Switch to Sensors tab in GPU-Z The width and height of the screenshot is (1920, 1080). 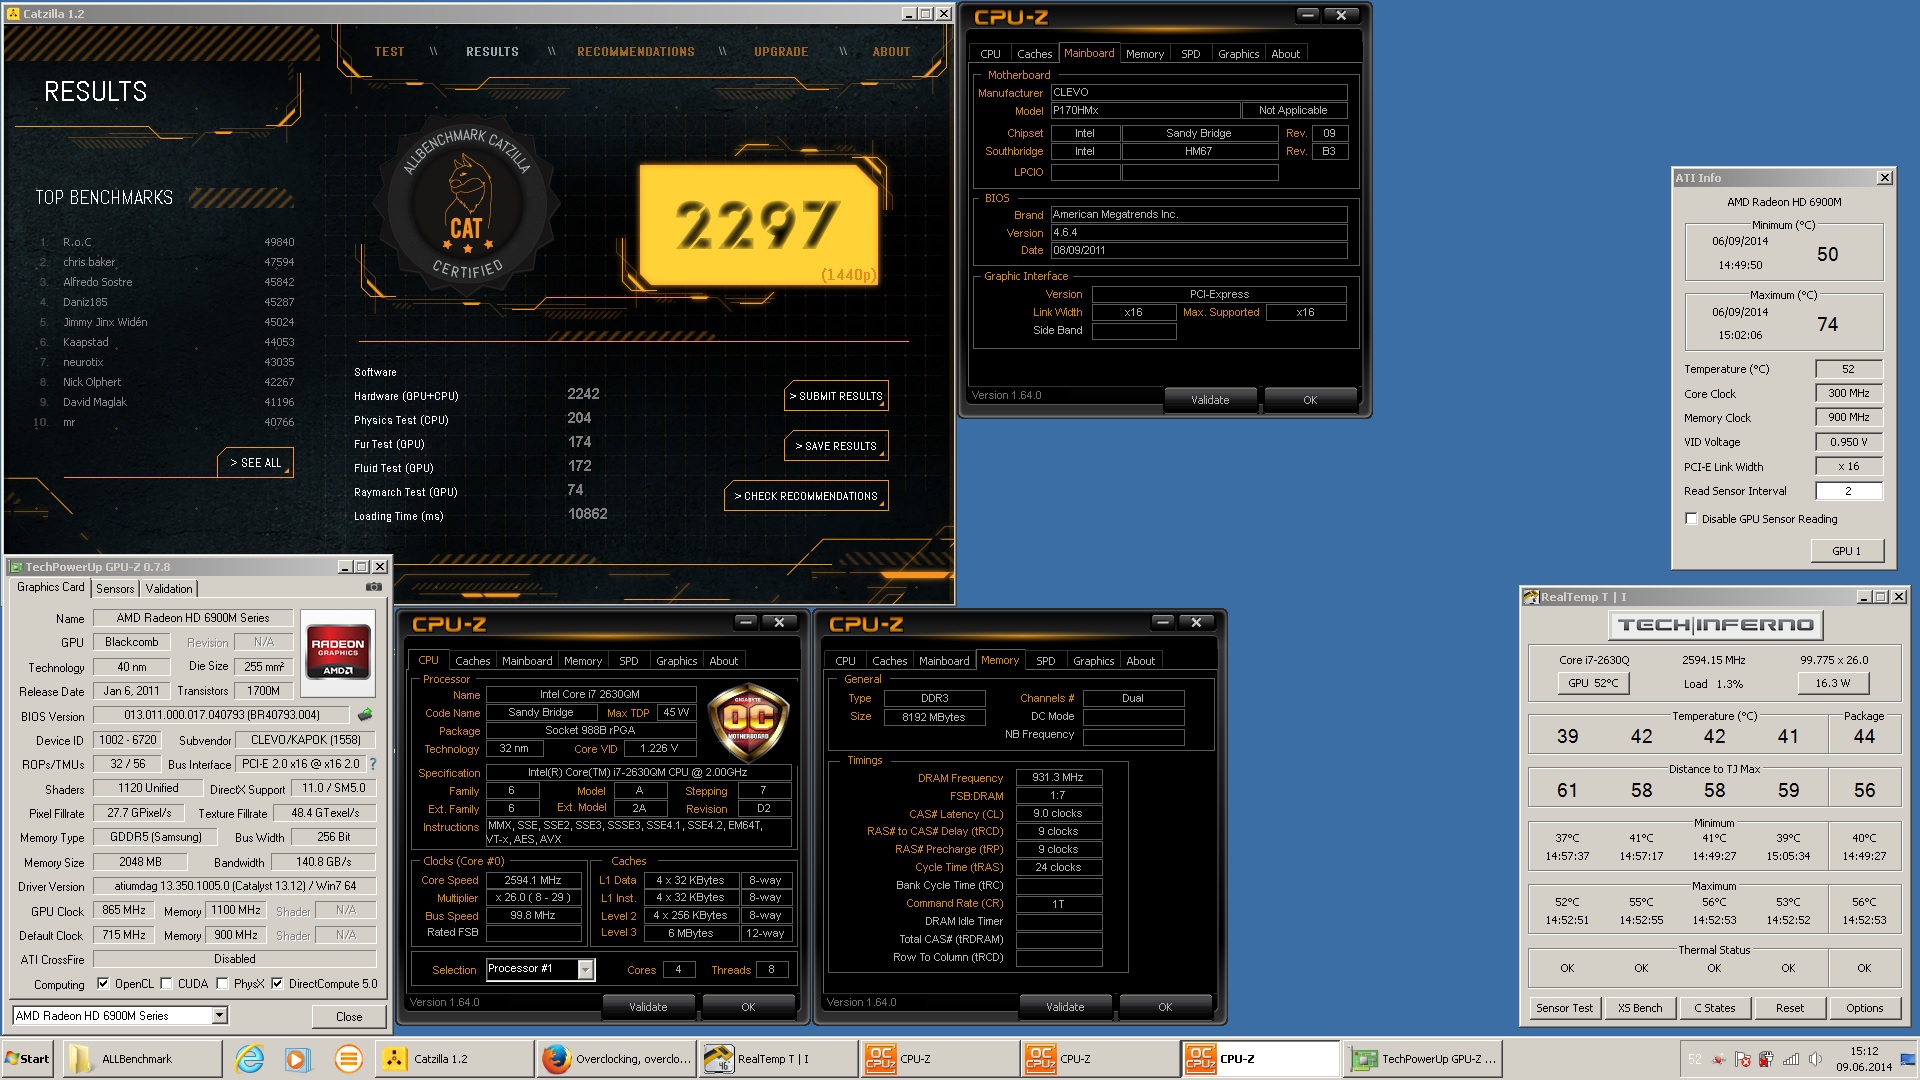115,589
